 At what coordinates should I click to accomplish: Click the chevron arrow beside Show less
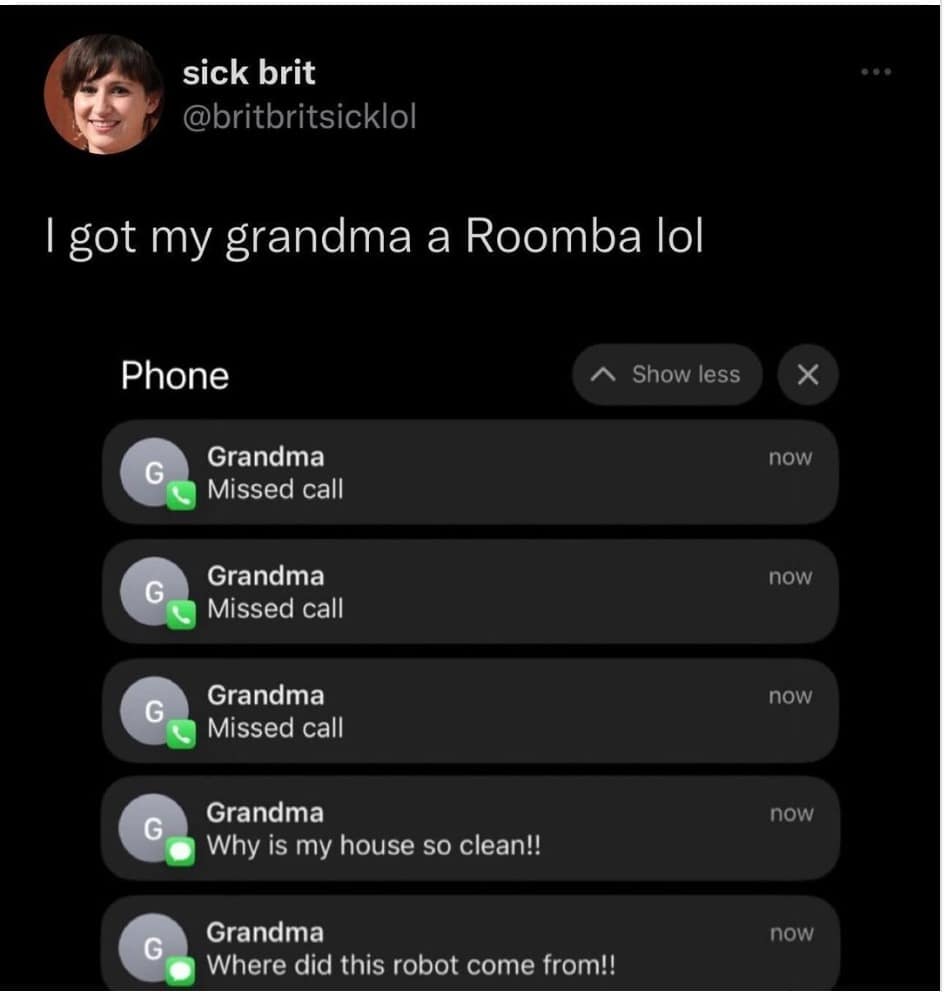[602, 375]
